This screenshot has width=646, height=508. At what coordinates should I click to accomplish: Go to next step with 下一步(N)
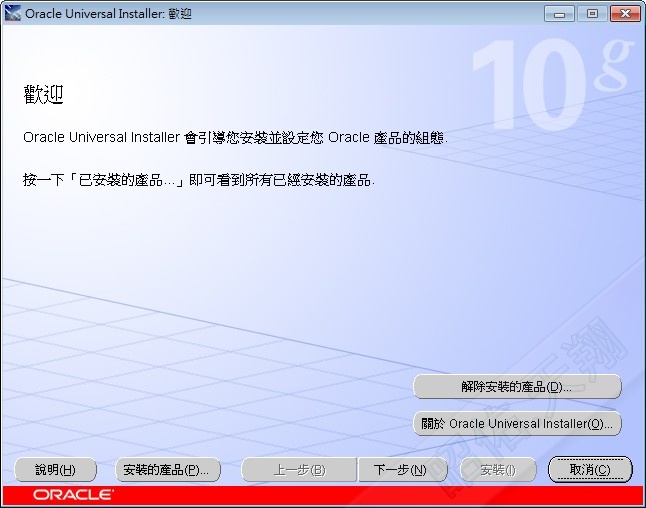pyautogui.click(x=402, y=470)
